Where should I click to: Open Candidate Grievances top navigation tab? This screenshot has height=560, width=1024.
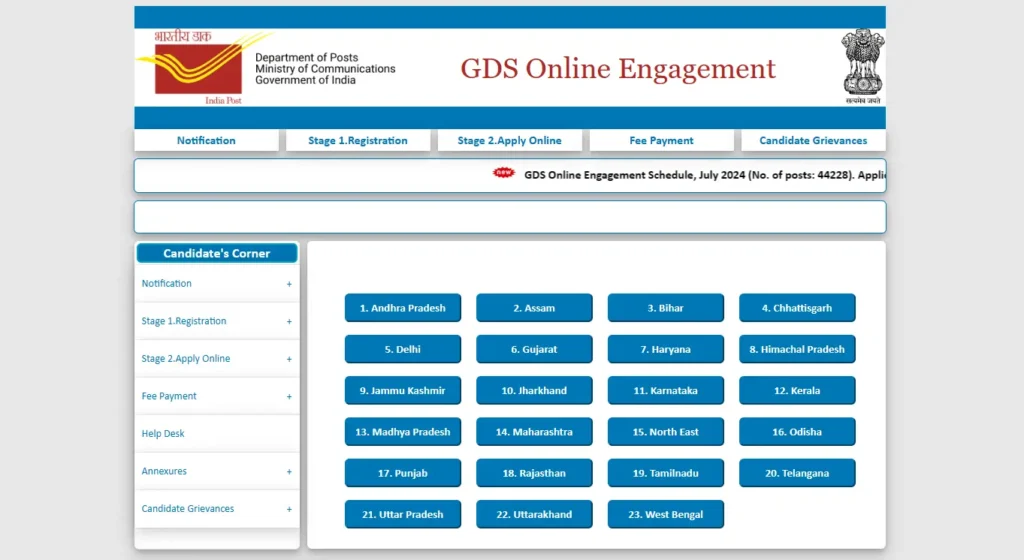(x=813, y=141)
